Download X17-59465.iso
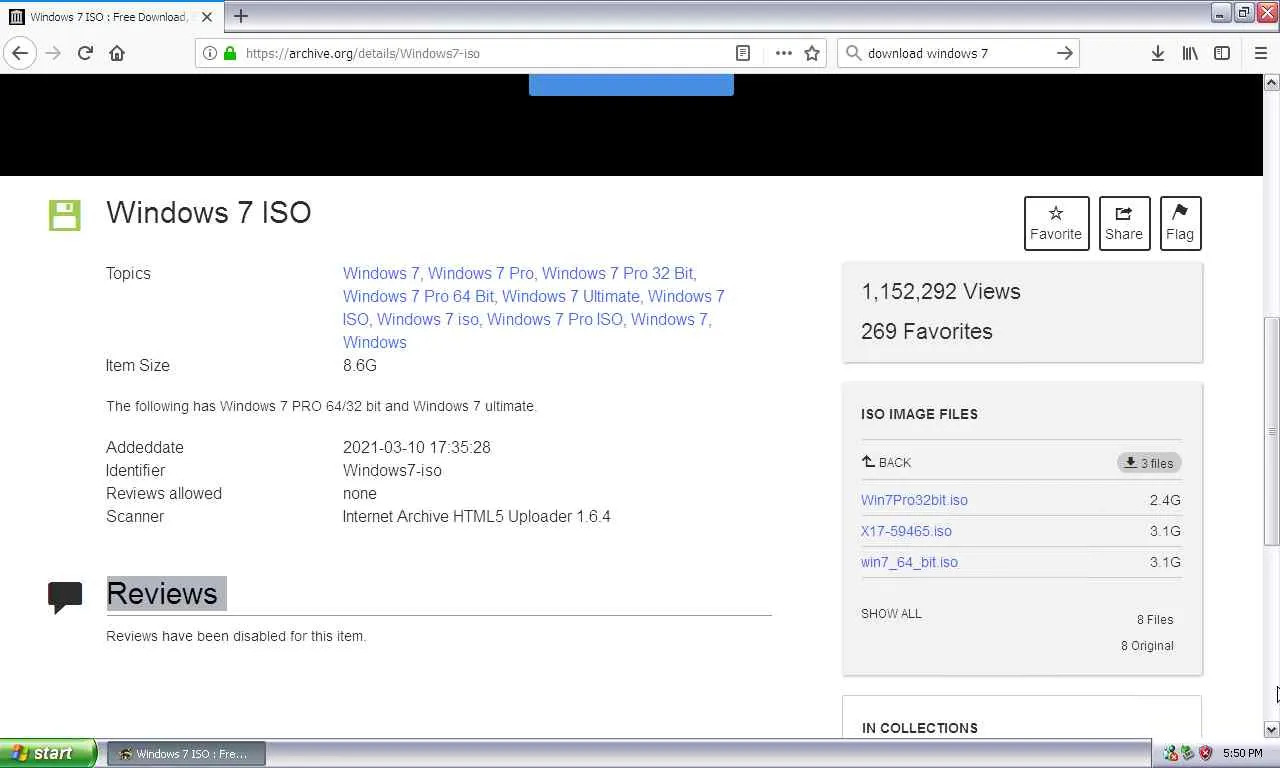The image size is (1280, 768). point(906,531)
